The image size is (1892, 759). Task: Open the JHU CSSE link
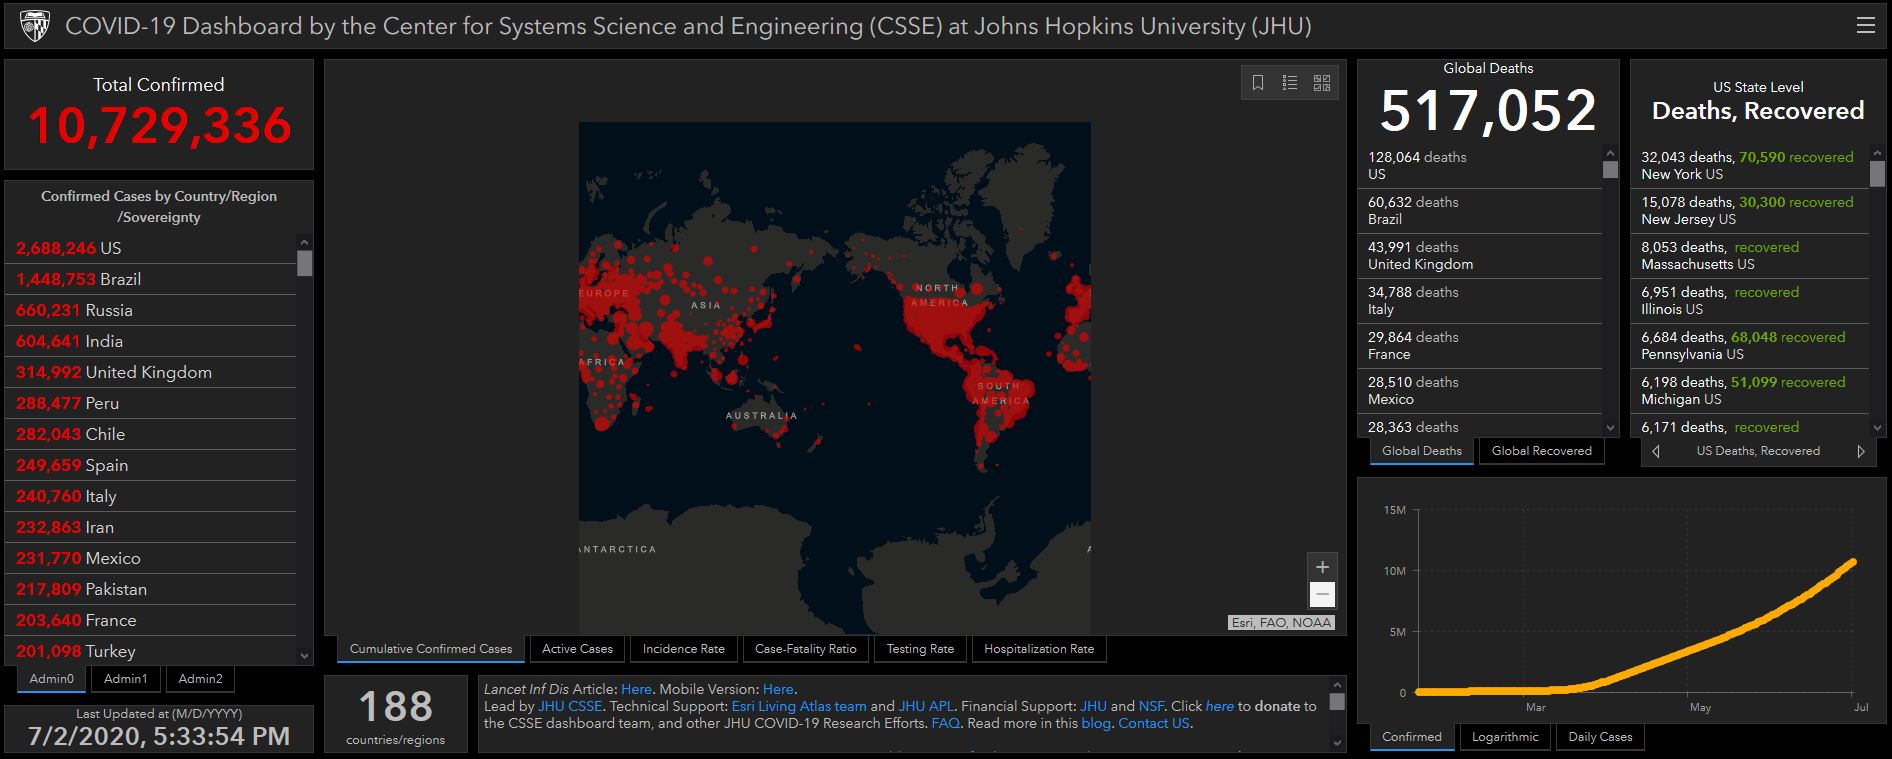point(570,706)
